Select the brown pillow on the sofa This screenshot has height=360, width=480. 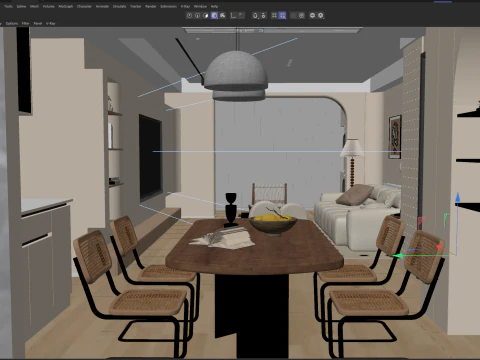pos(355,194)
